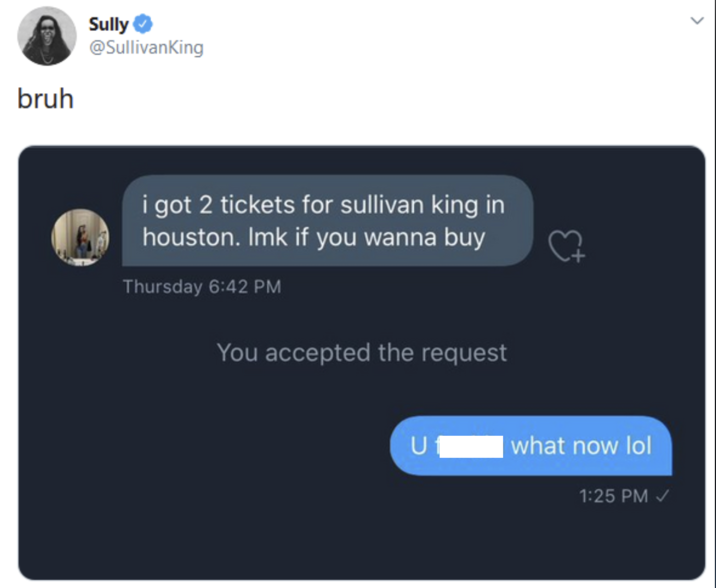Click the 'Thursday 6:42 PM' timestamp
This screenshot has width=716, height=588.
201,287
